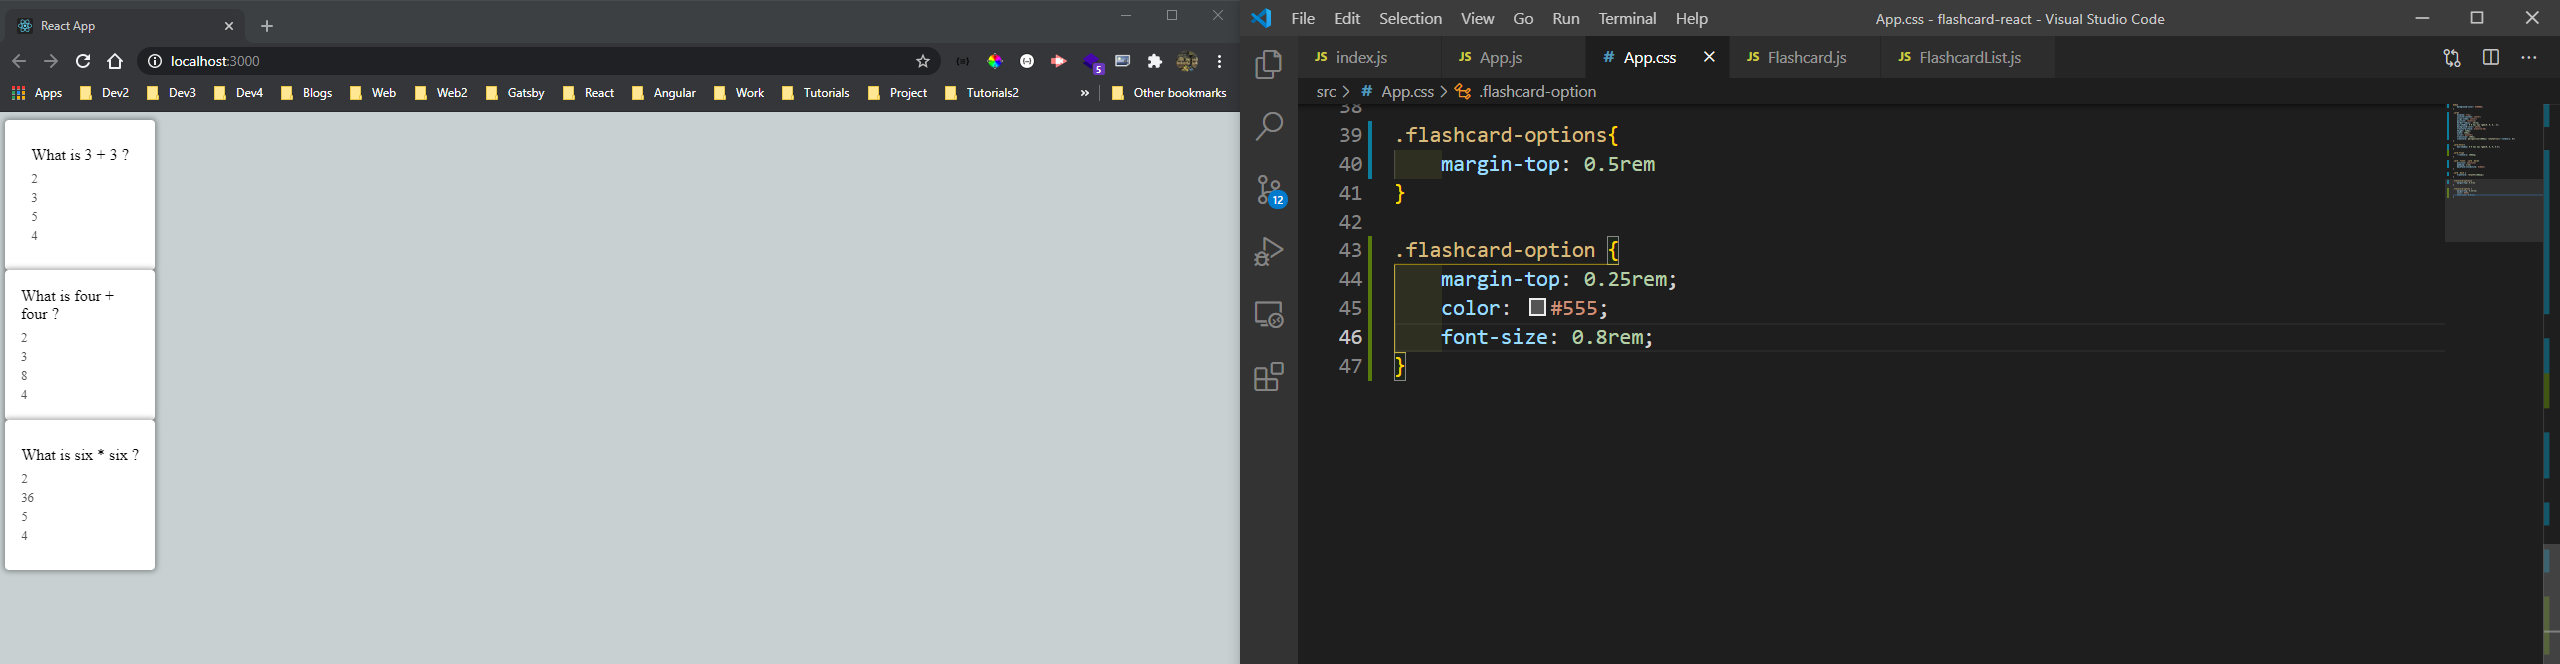Screen dimensions: 2560x664
Task: Click the 'margin-top: 0.5rem' code line
Action: click(1548, 164)
